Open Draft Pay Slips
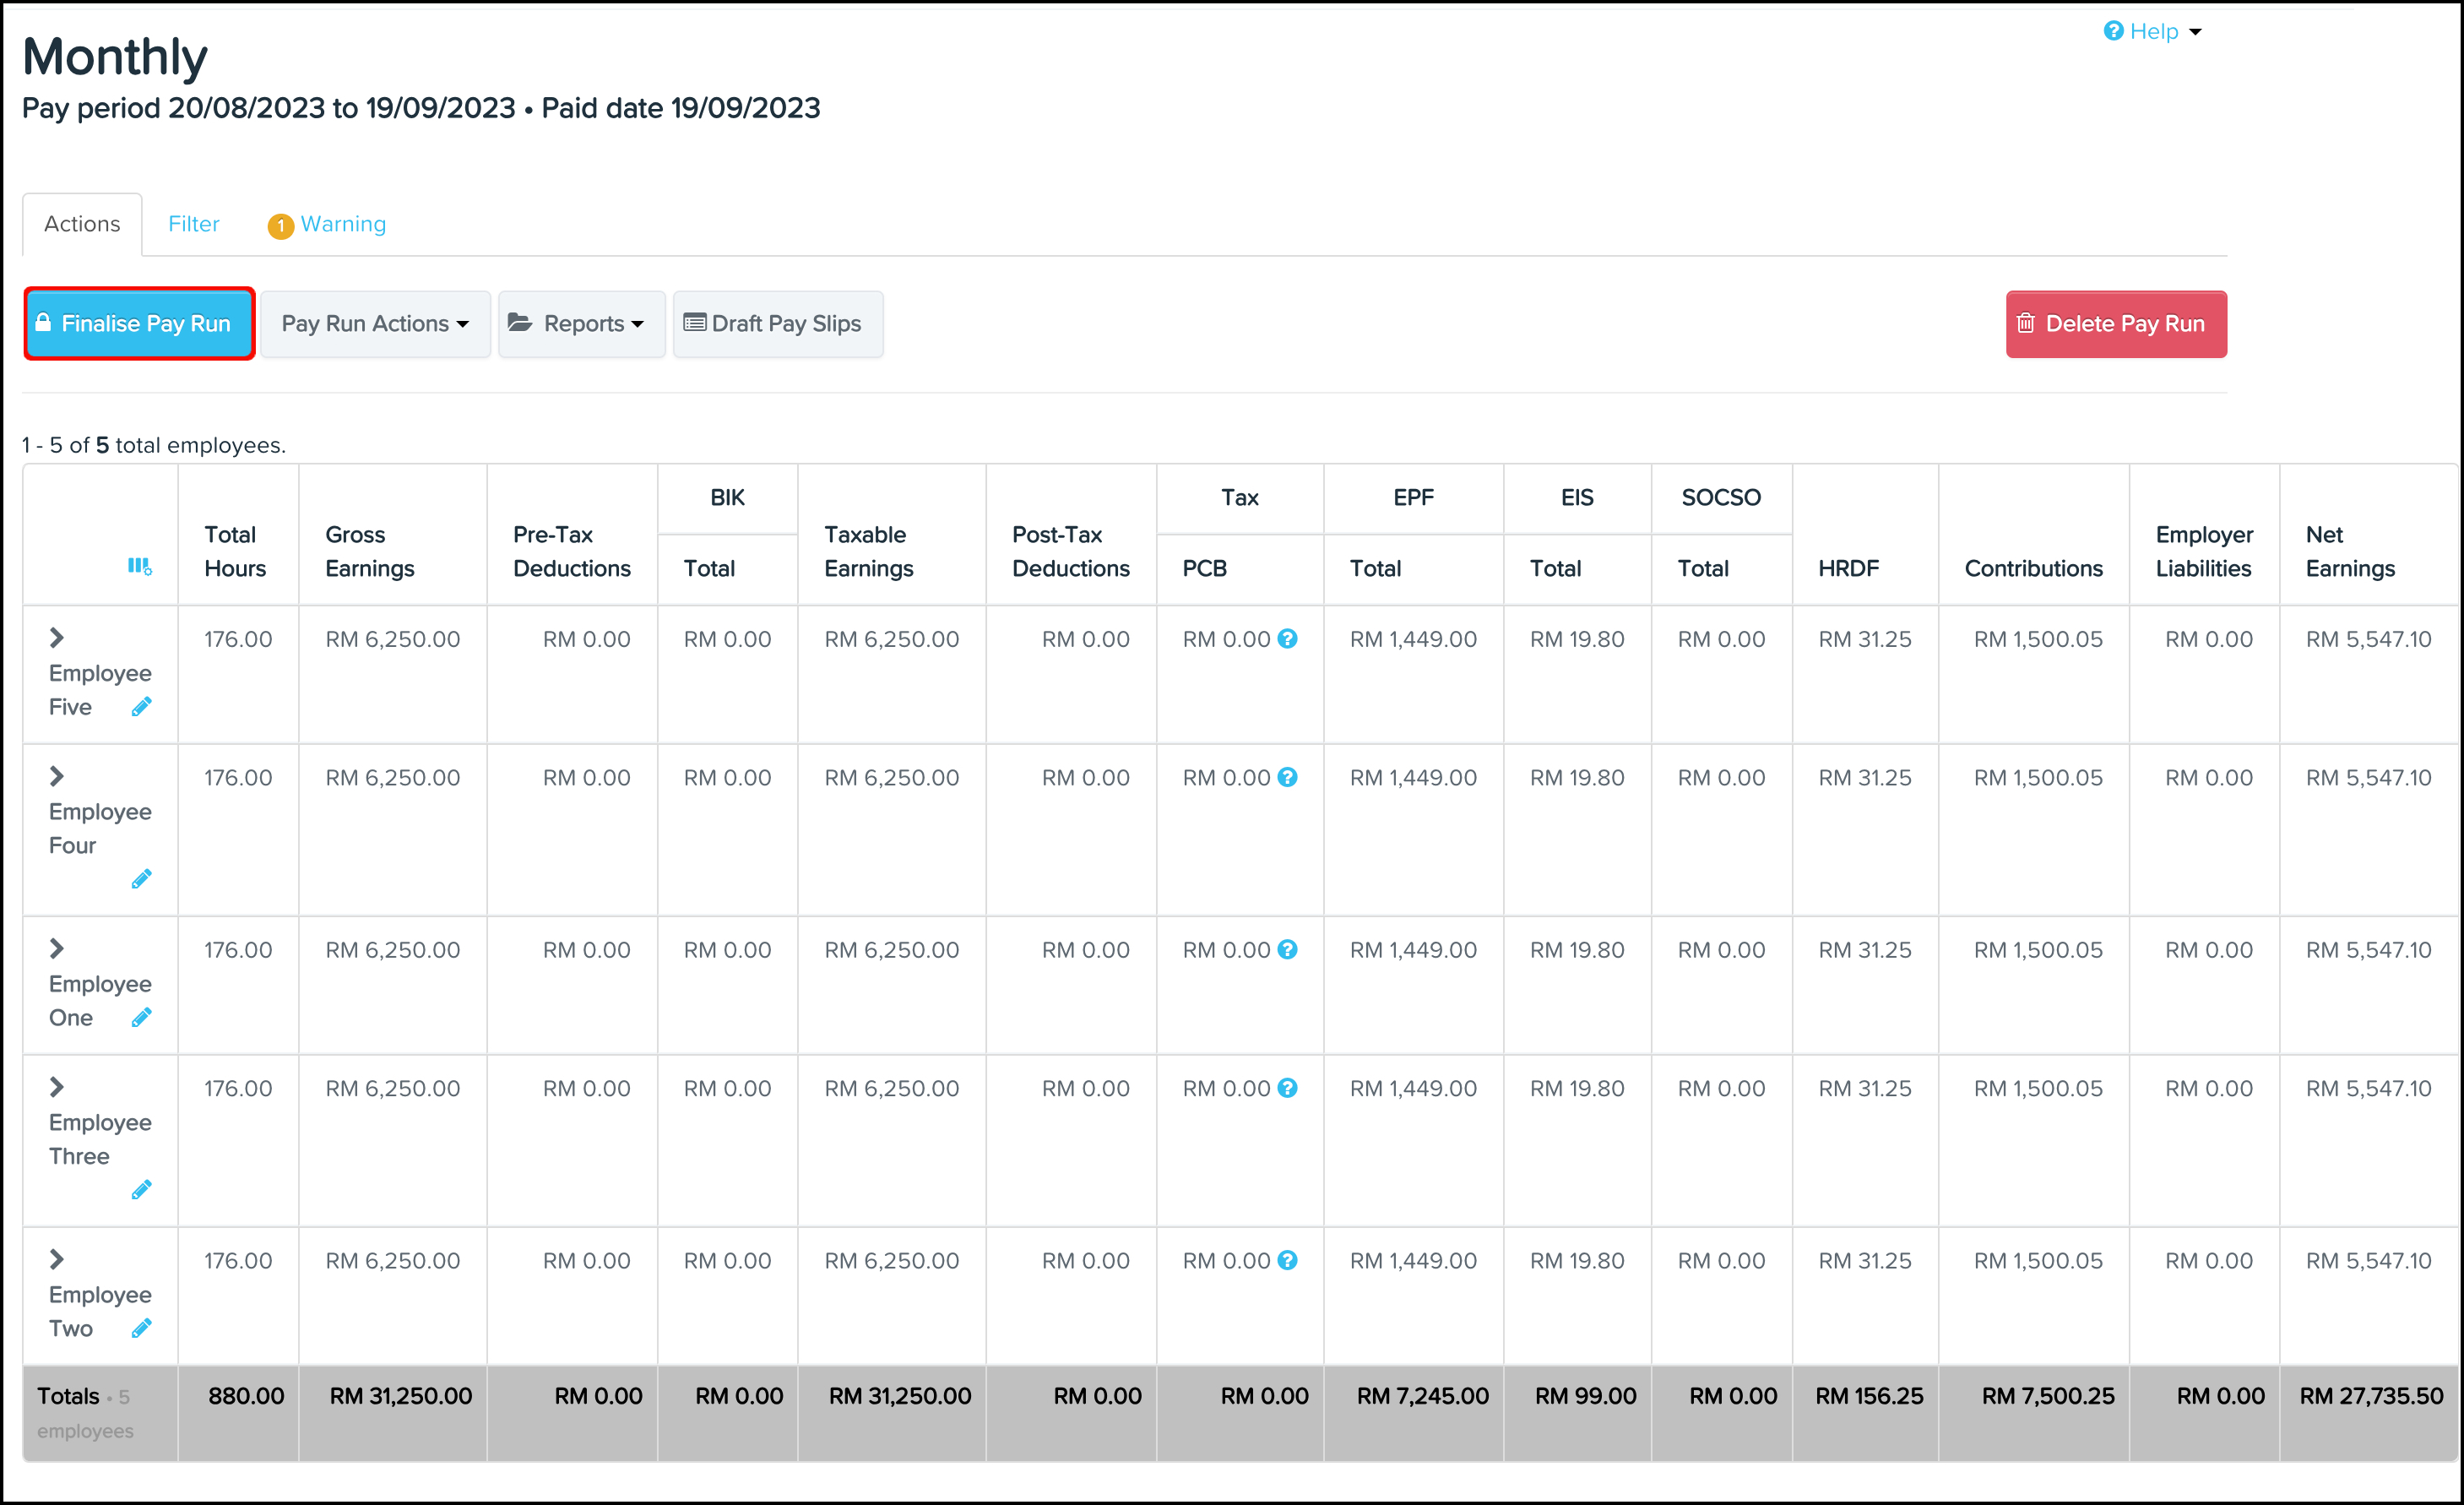This screenshot has height=1505, width=2464. pos(777,324)
